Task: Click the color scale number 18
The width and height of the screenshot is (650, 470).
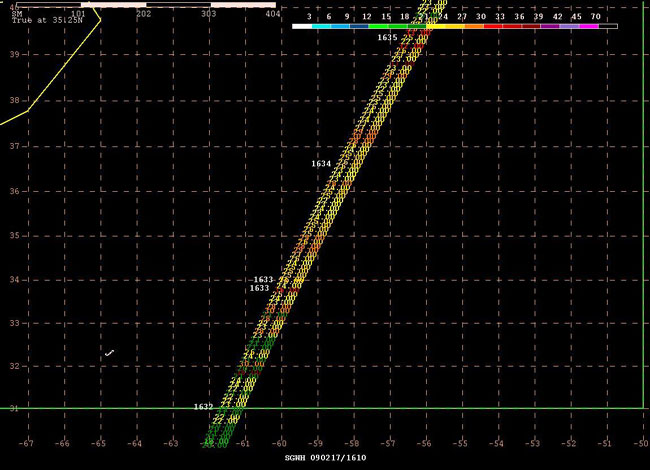Action: click(x=405, y=17)
